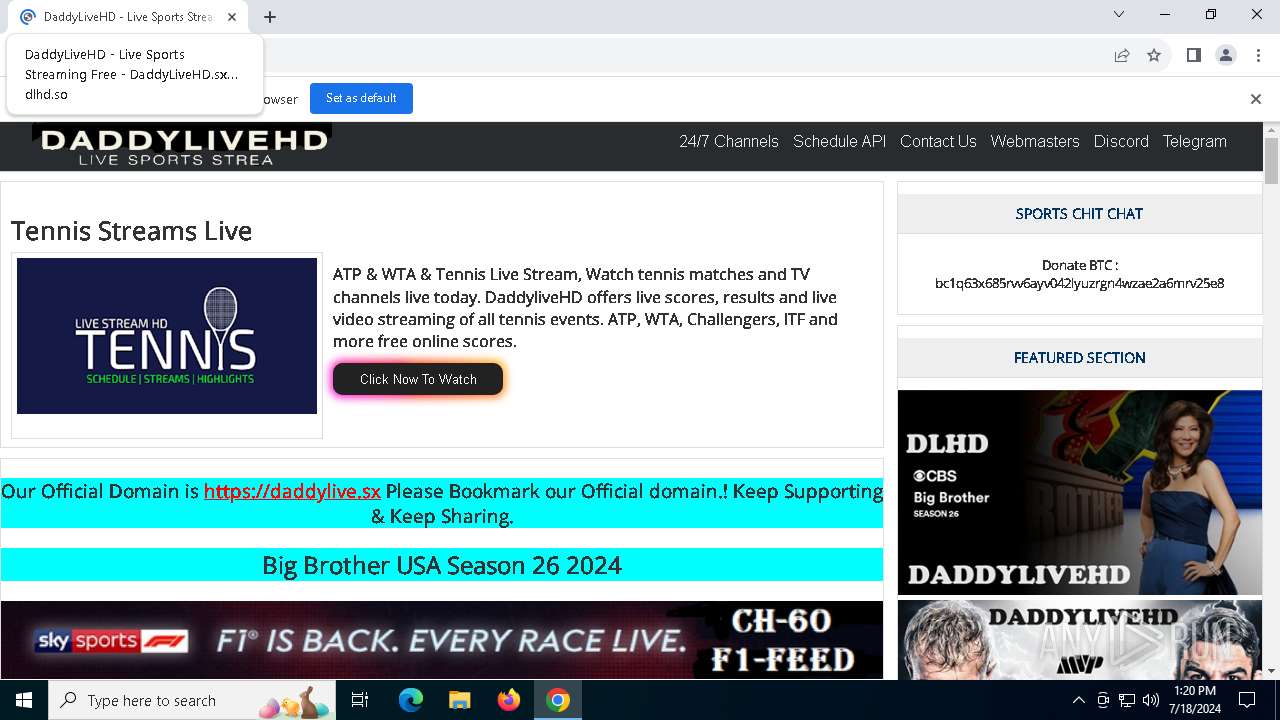The image size is (1280, 720).
Task: Toggle Chrome side panel icon
Action: pos(1193,56)
